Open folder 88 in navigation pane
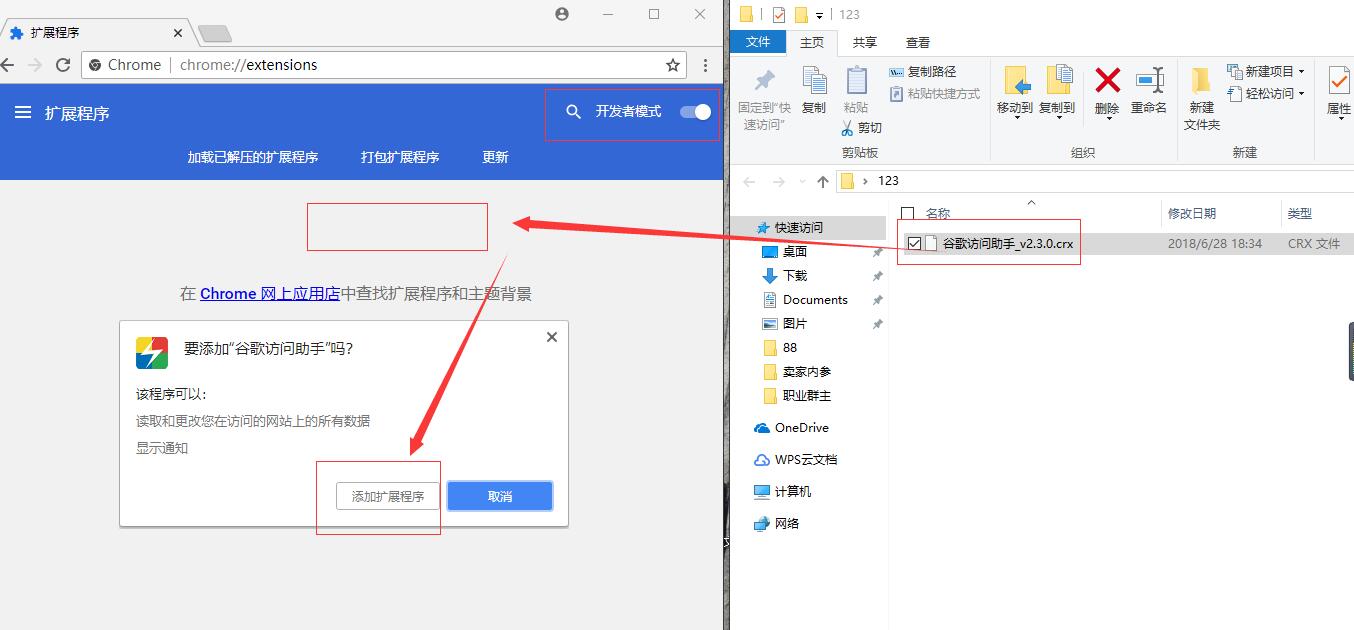1354x630 pixels. click(x=790, y=347)
